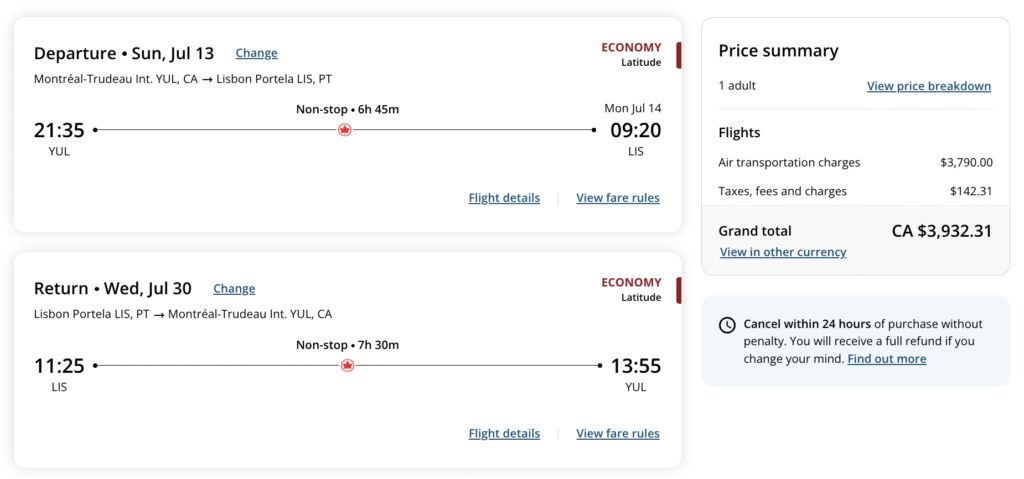The height and width of the screenshot is (479, 1024).
Task: View fare rules for the departure flight
Action: point(617,198)
